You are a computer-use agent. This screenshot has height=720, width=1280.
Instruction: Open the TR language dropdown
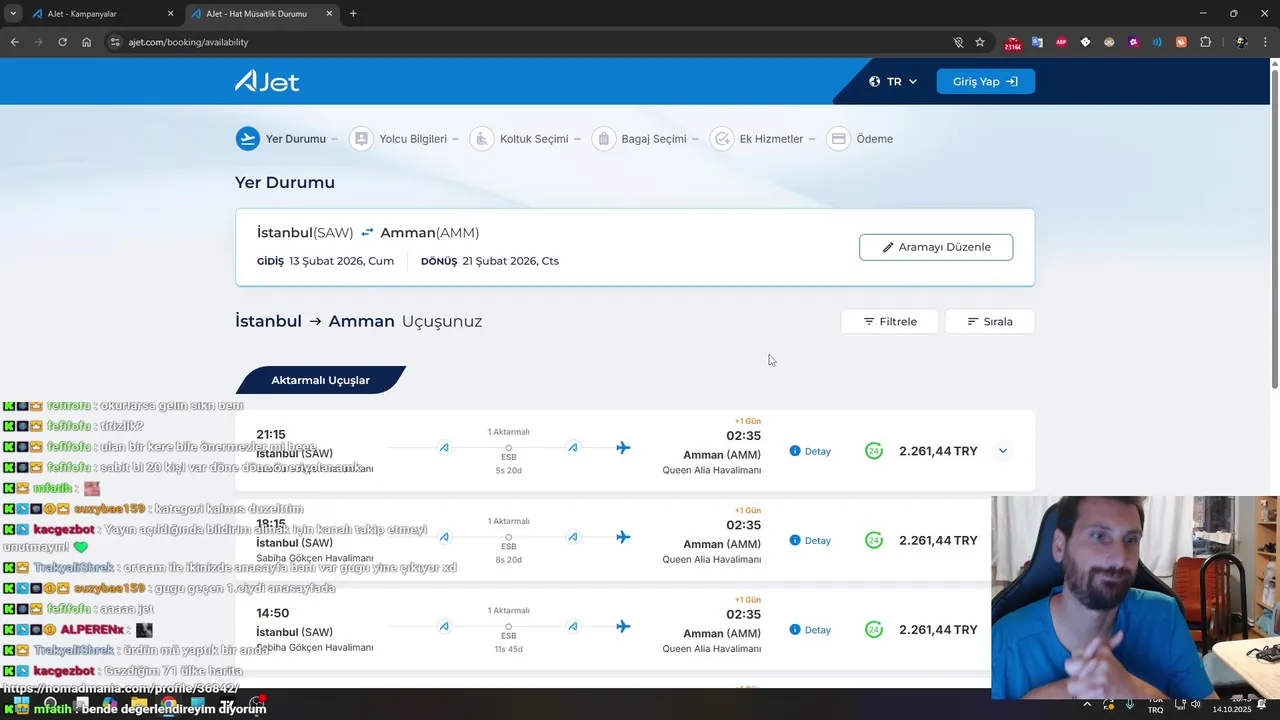point(893,82)
